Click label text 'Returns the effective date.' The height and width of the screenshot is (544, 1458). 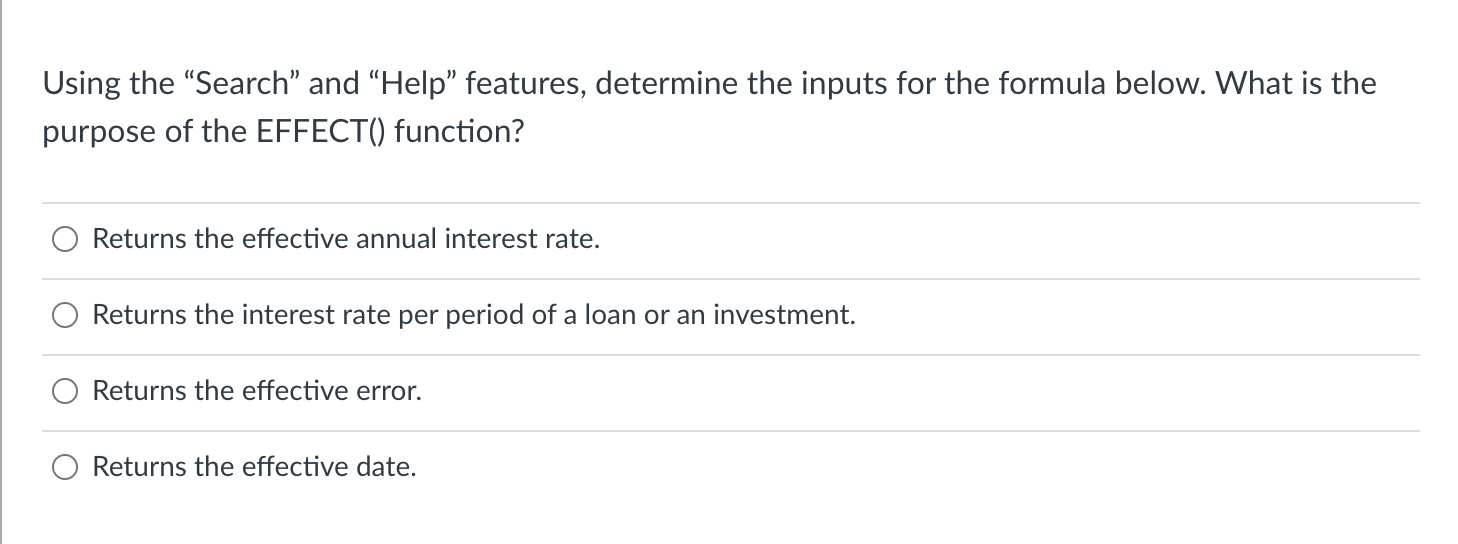point(255,467)
